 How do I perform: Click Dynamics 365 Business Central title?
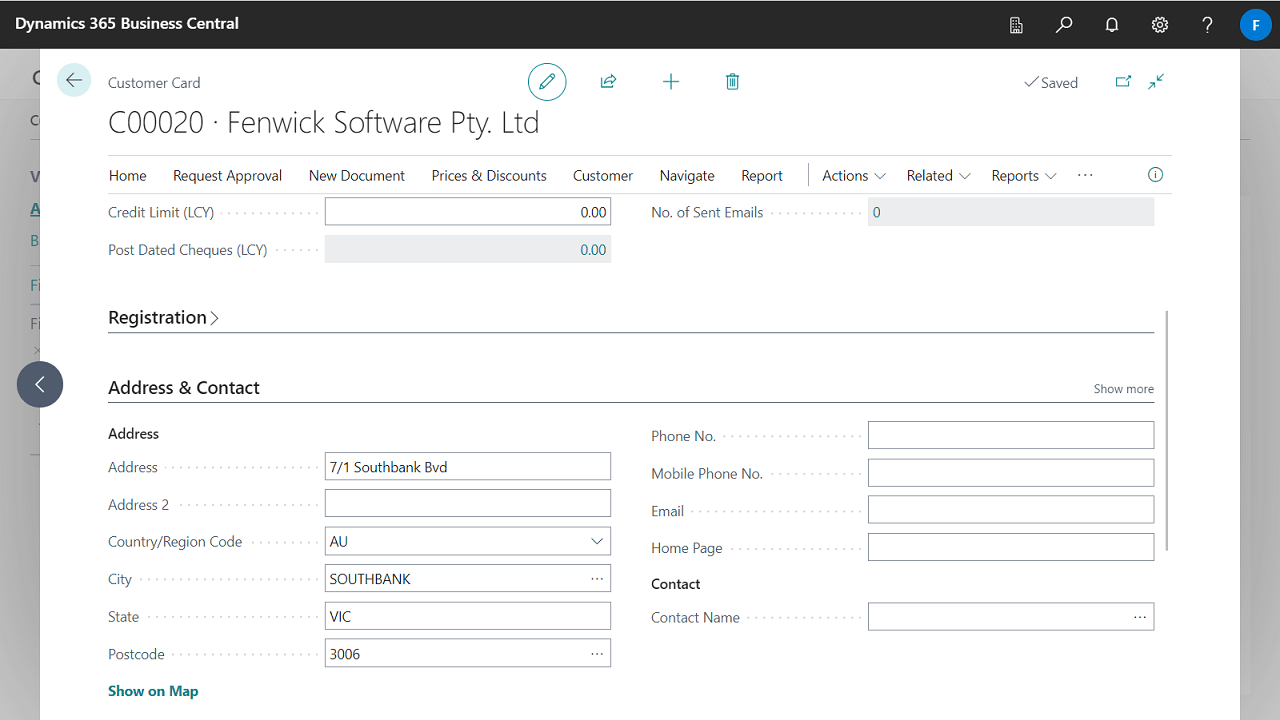pos(127,23)
